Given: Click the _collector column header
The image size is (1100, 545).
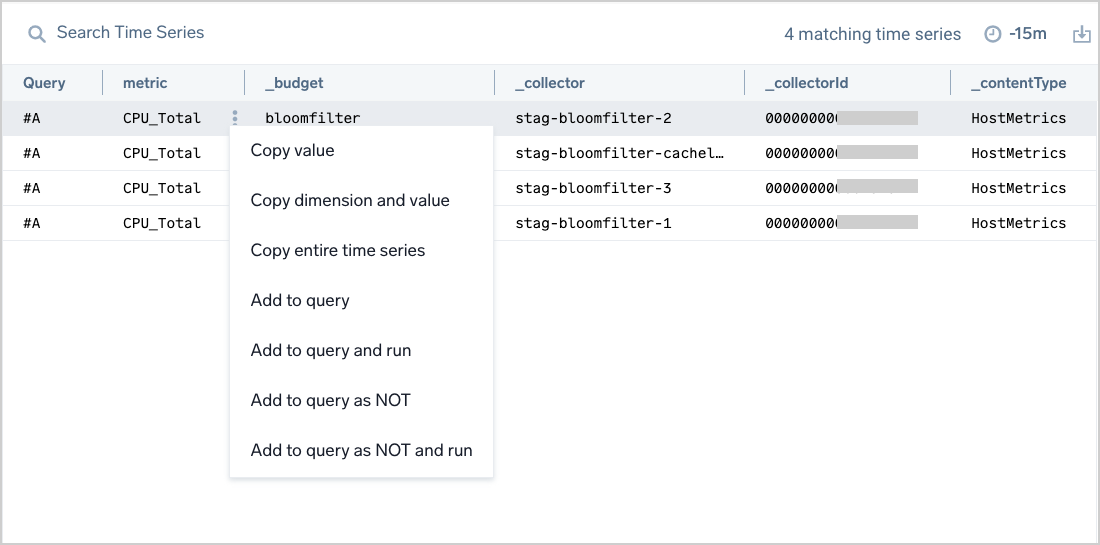Looking at the screenshot, I should [x=550, y=83].
